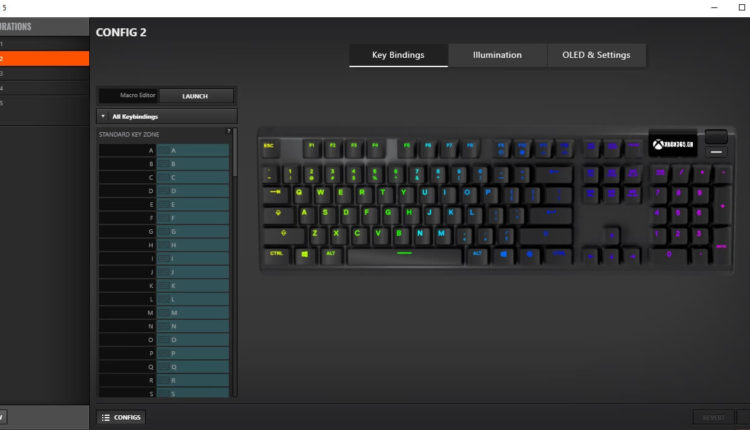This screenshot has height=430, width=750.
Task: Select the yellow Tab arrow key
Action: [x=276, y=194]
